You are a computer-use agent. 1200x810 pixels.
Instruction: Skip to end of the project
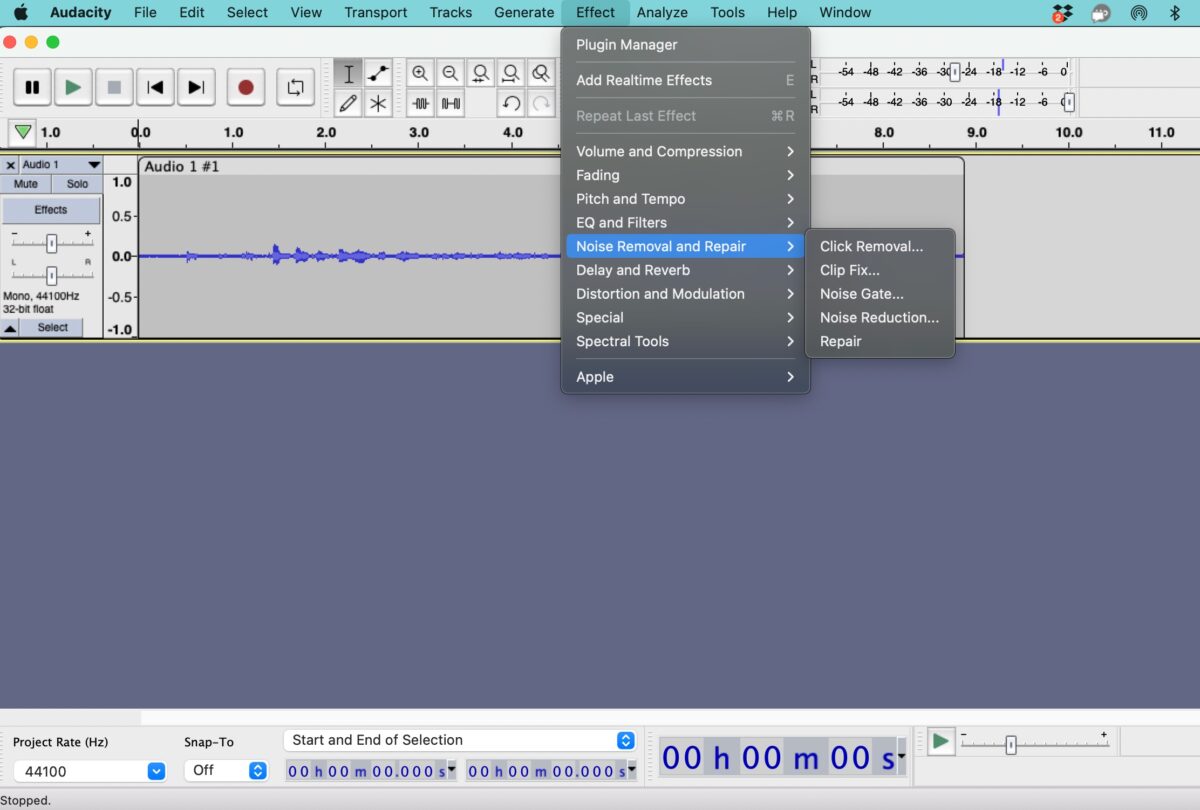(x=196, y=87)
